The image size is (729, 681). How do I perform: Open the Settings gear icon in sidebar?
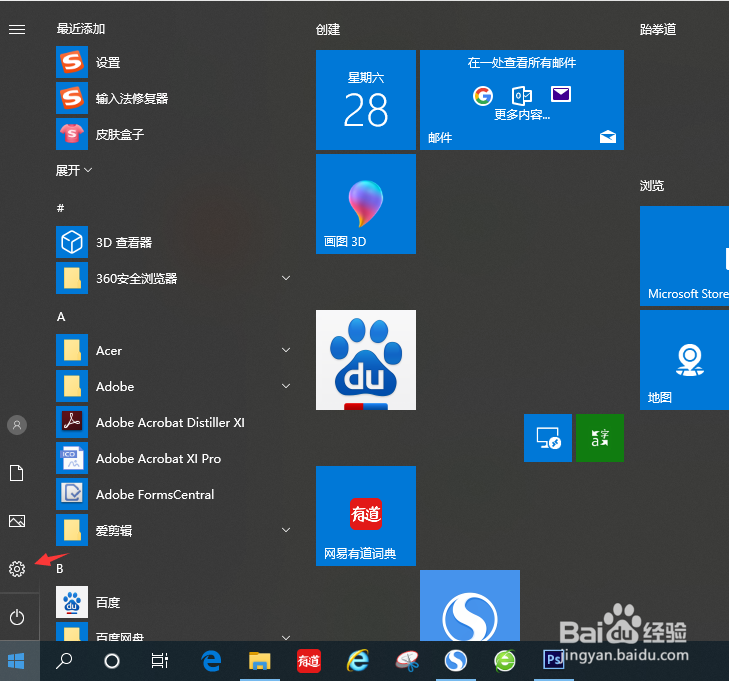(x=17, y=569)
